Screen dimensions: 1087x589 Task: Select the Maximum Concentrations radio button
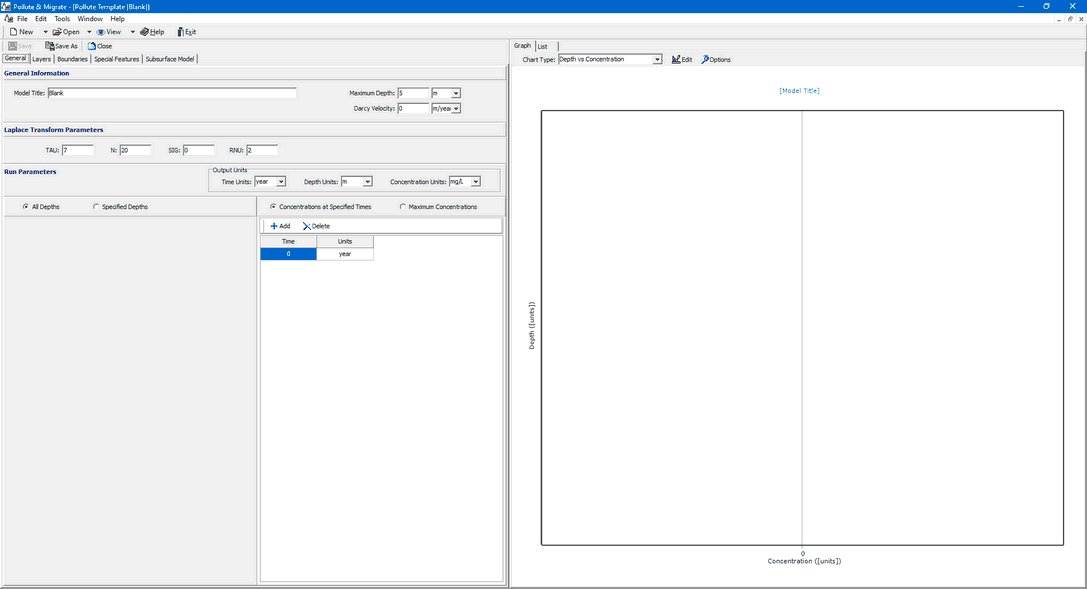coord(403,207)
